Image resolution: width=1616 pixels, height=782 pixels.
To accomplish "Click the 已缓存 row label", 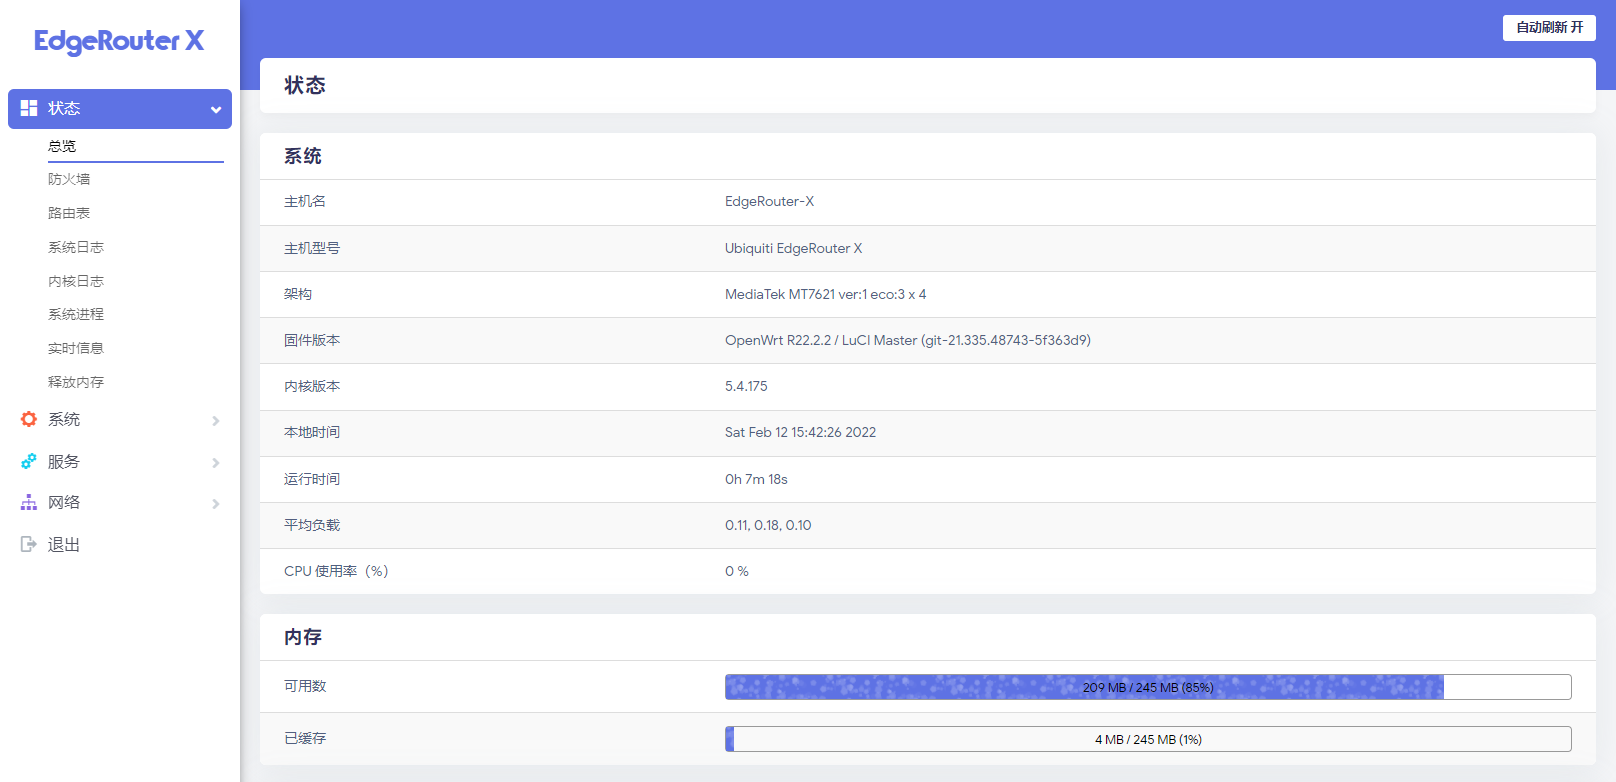I will 305,738.
